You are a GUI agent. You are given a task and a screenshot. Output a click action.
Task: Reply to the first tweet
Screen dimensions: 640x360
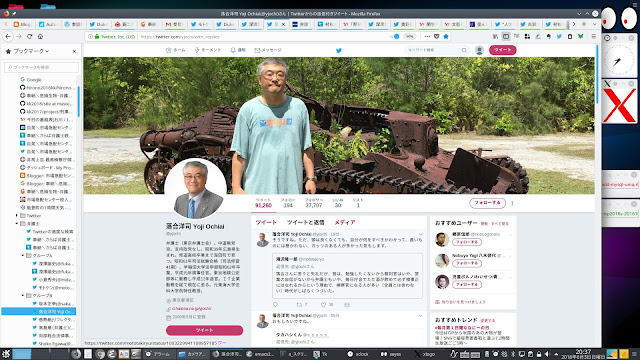coord(275,304)
